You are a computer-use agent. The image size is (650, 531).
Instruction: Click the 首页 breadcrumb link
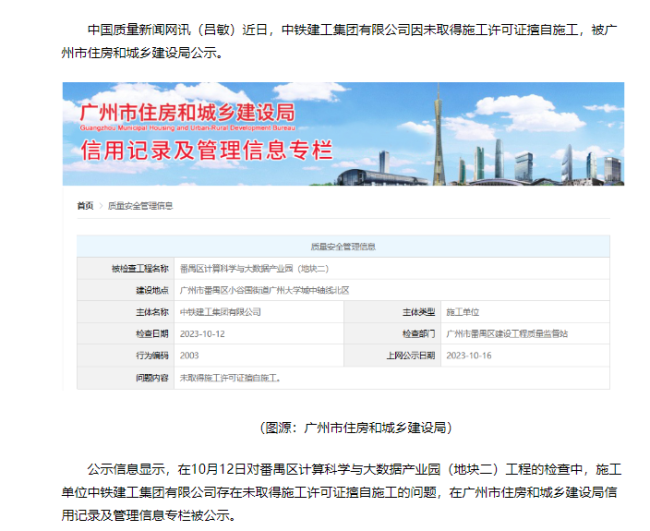coord(85,205)
